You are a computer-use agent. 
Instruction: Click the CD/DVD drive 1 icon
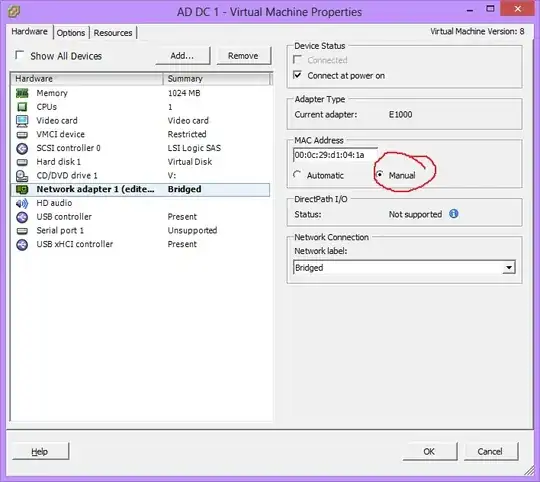coord(22,176)
